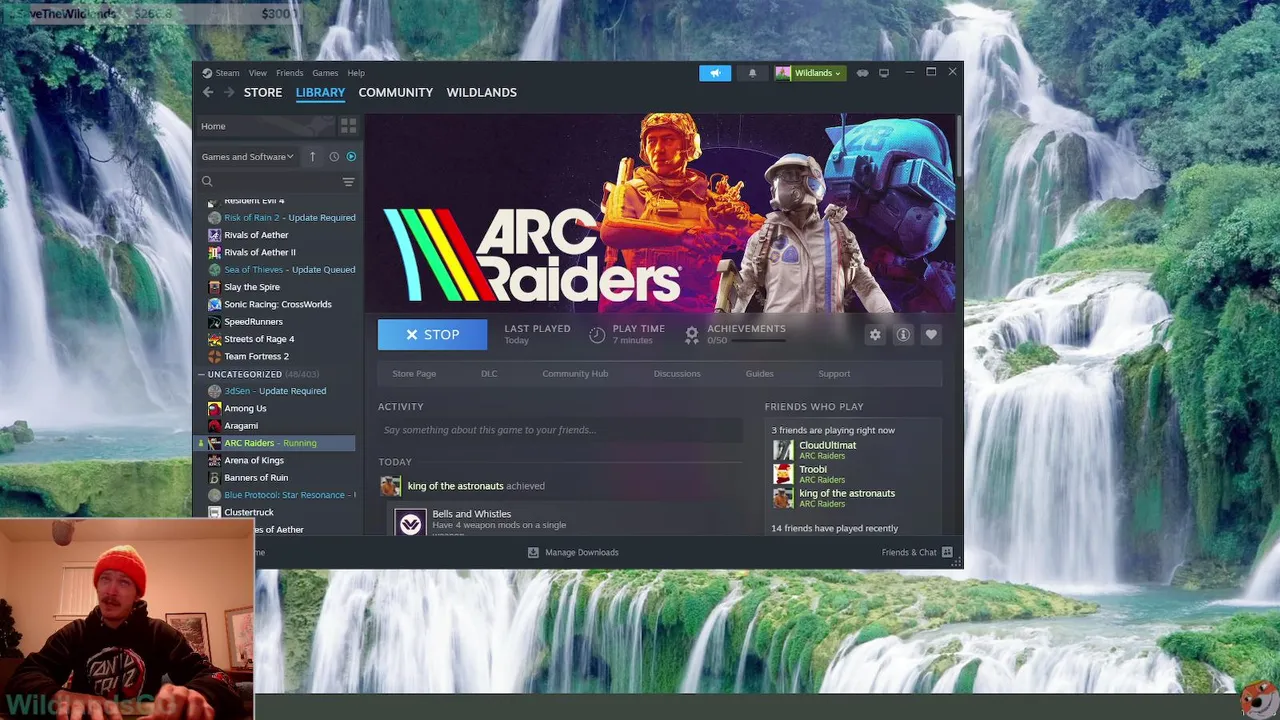Open the Friends menu
Image resolution: width=1280 pixels, height=720 pixels.
tap(289, 73)
